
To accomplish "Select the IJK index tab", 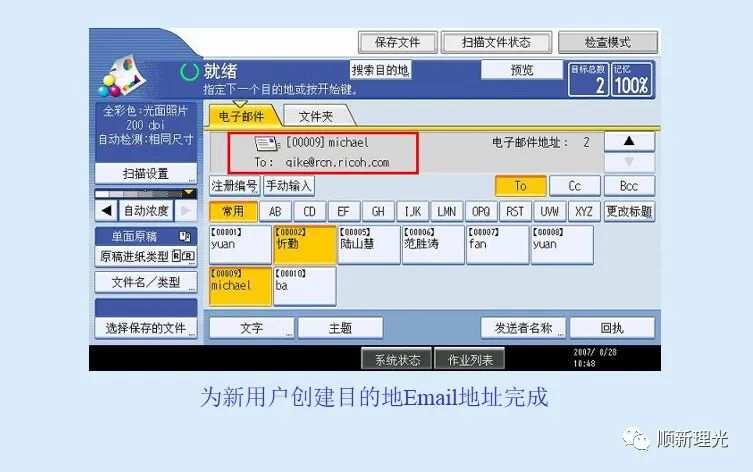I will 413,211.
